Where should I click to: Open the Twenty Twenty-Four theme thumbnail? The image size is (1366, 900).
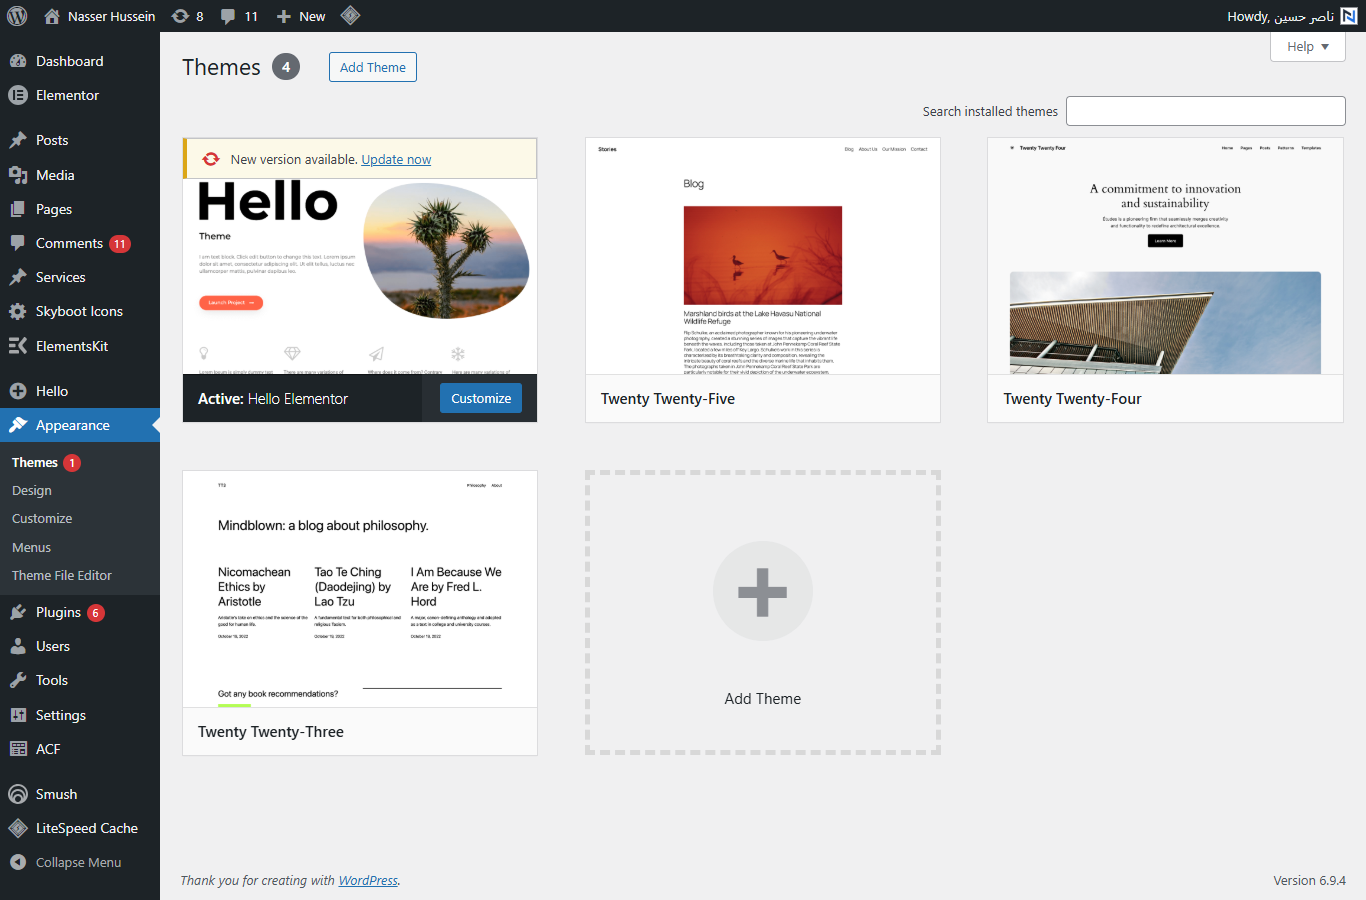click(x=1165, y=257)
